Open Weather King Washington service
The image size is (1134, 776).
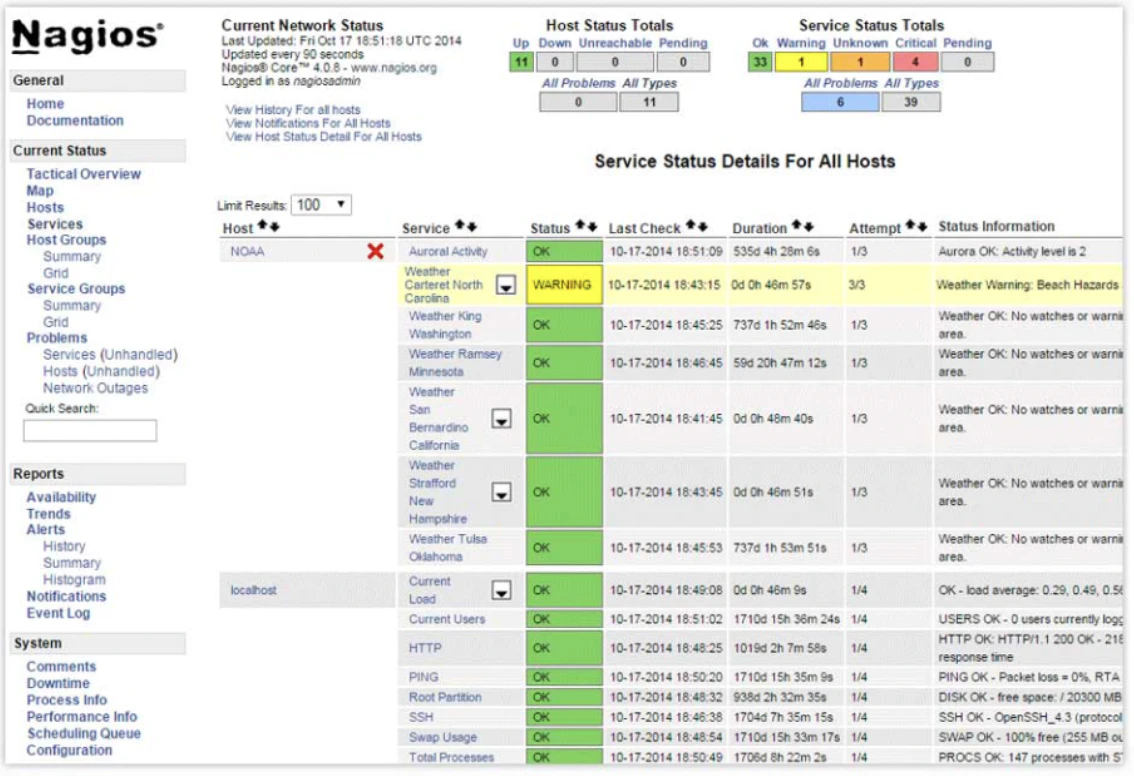click(445, 325)
